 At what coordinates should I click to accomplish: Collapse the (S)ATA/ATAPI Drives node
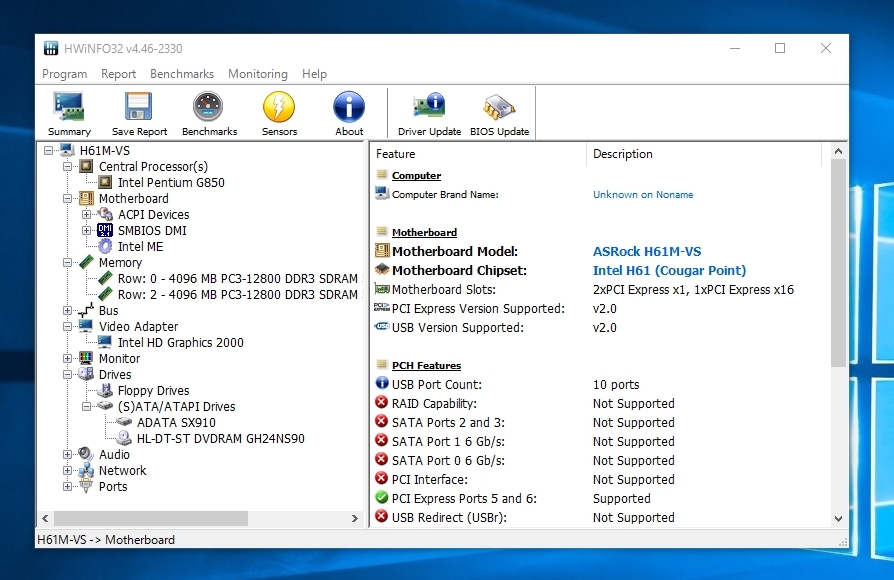[86, 406]
